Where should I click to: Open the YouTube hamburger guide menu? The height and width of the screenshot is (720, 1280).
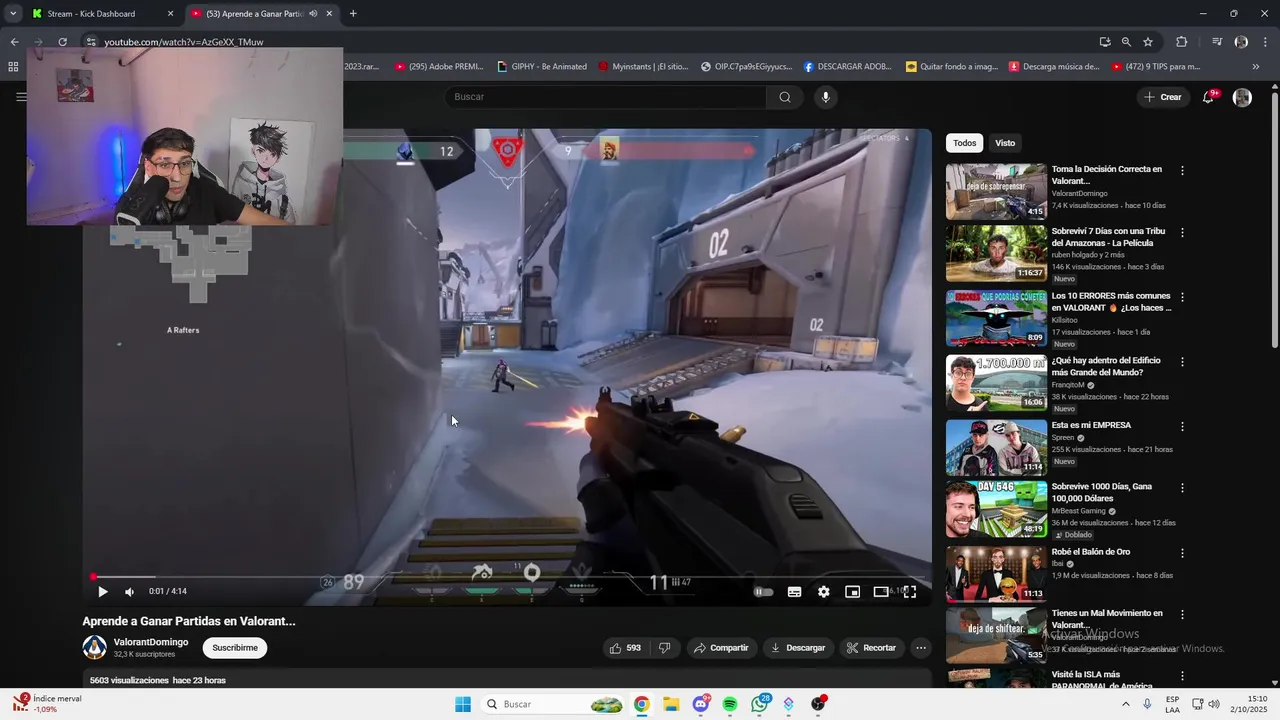pyautogui.click(x=20, y=97)
